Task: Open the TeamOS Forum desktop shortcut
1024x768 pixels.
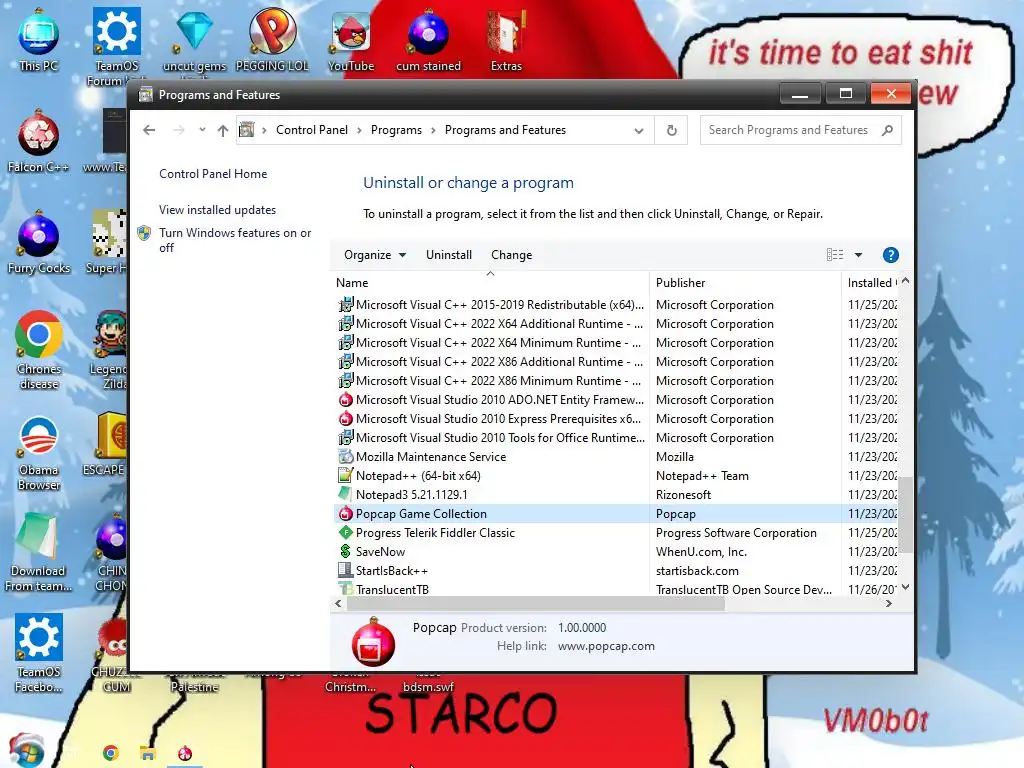Action: click(x=116, y=46)
